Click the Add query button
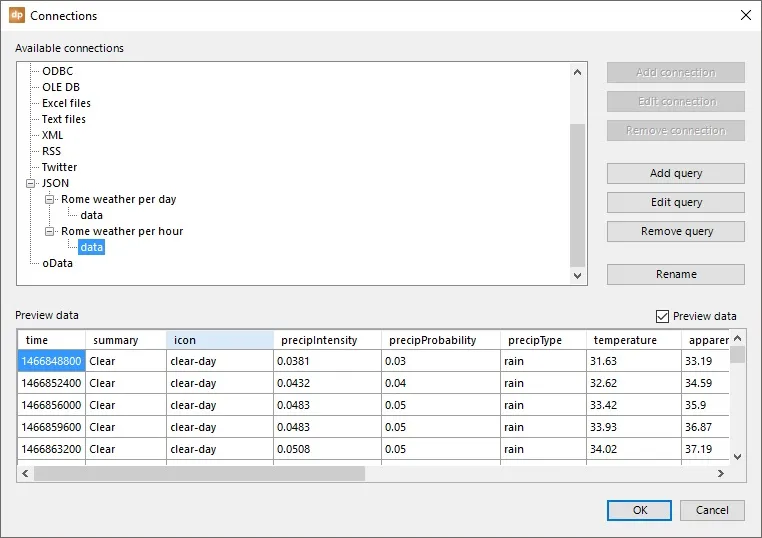Viewport: 762px width, 538px height. click(675, 174)
